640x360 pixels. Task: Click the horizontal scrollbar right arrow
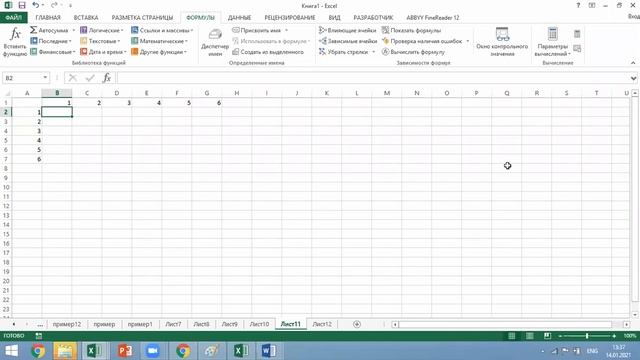click(627, 324)
